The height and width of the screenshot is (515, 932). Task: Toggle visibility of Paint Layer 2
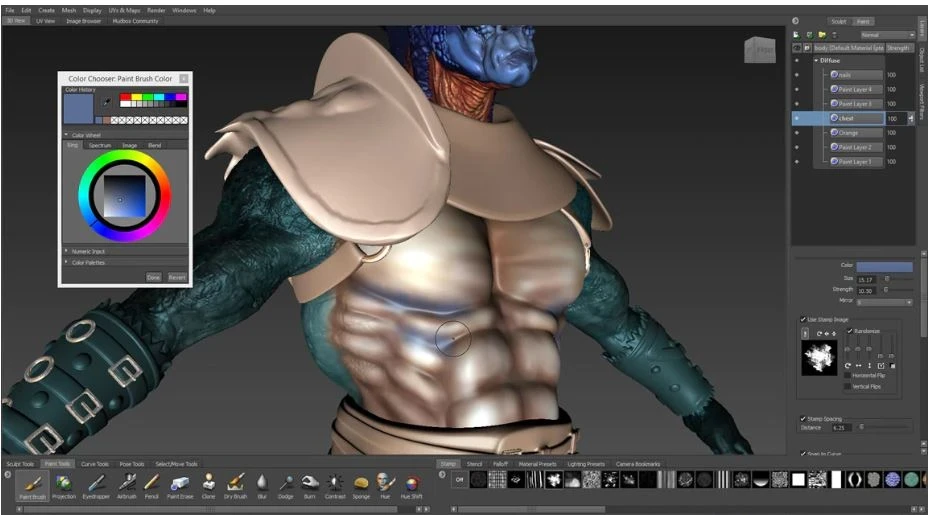[x=797, y=147]
